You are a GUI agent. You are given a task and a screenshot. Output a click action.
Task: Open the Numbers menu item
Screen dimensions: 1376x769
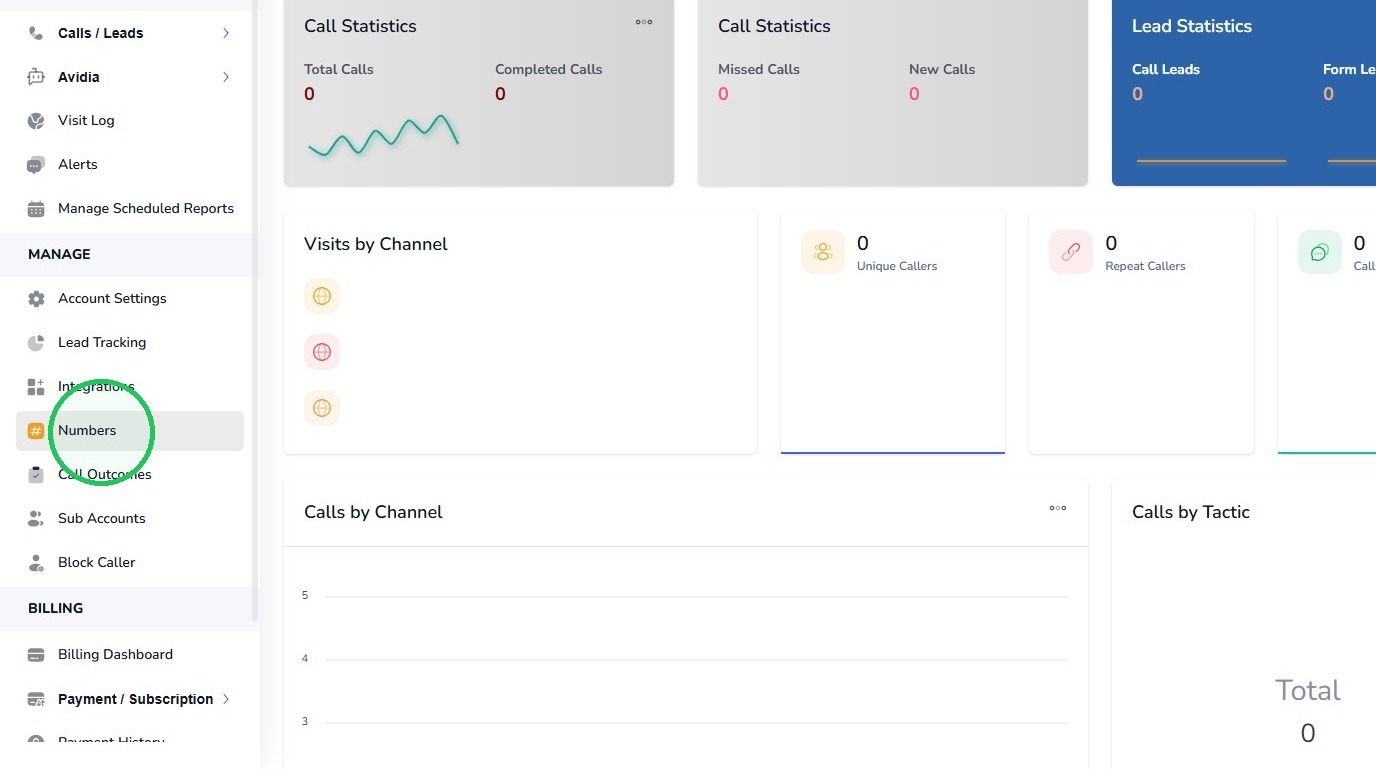[x=130, y=431]
